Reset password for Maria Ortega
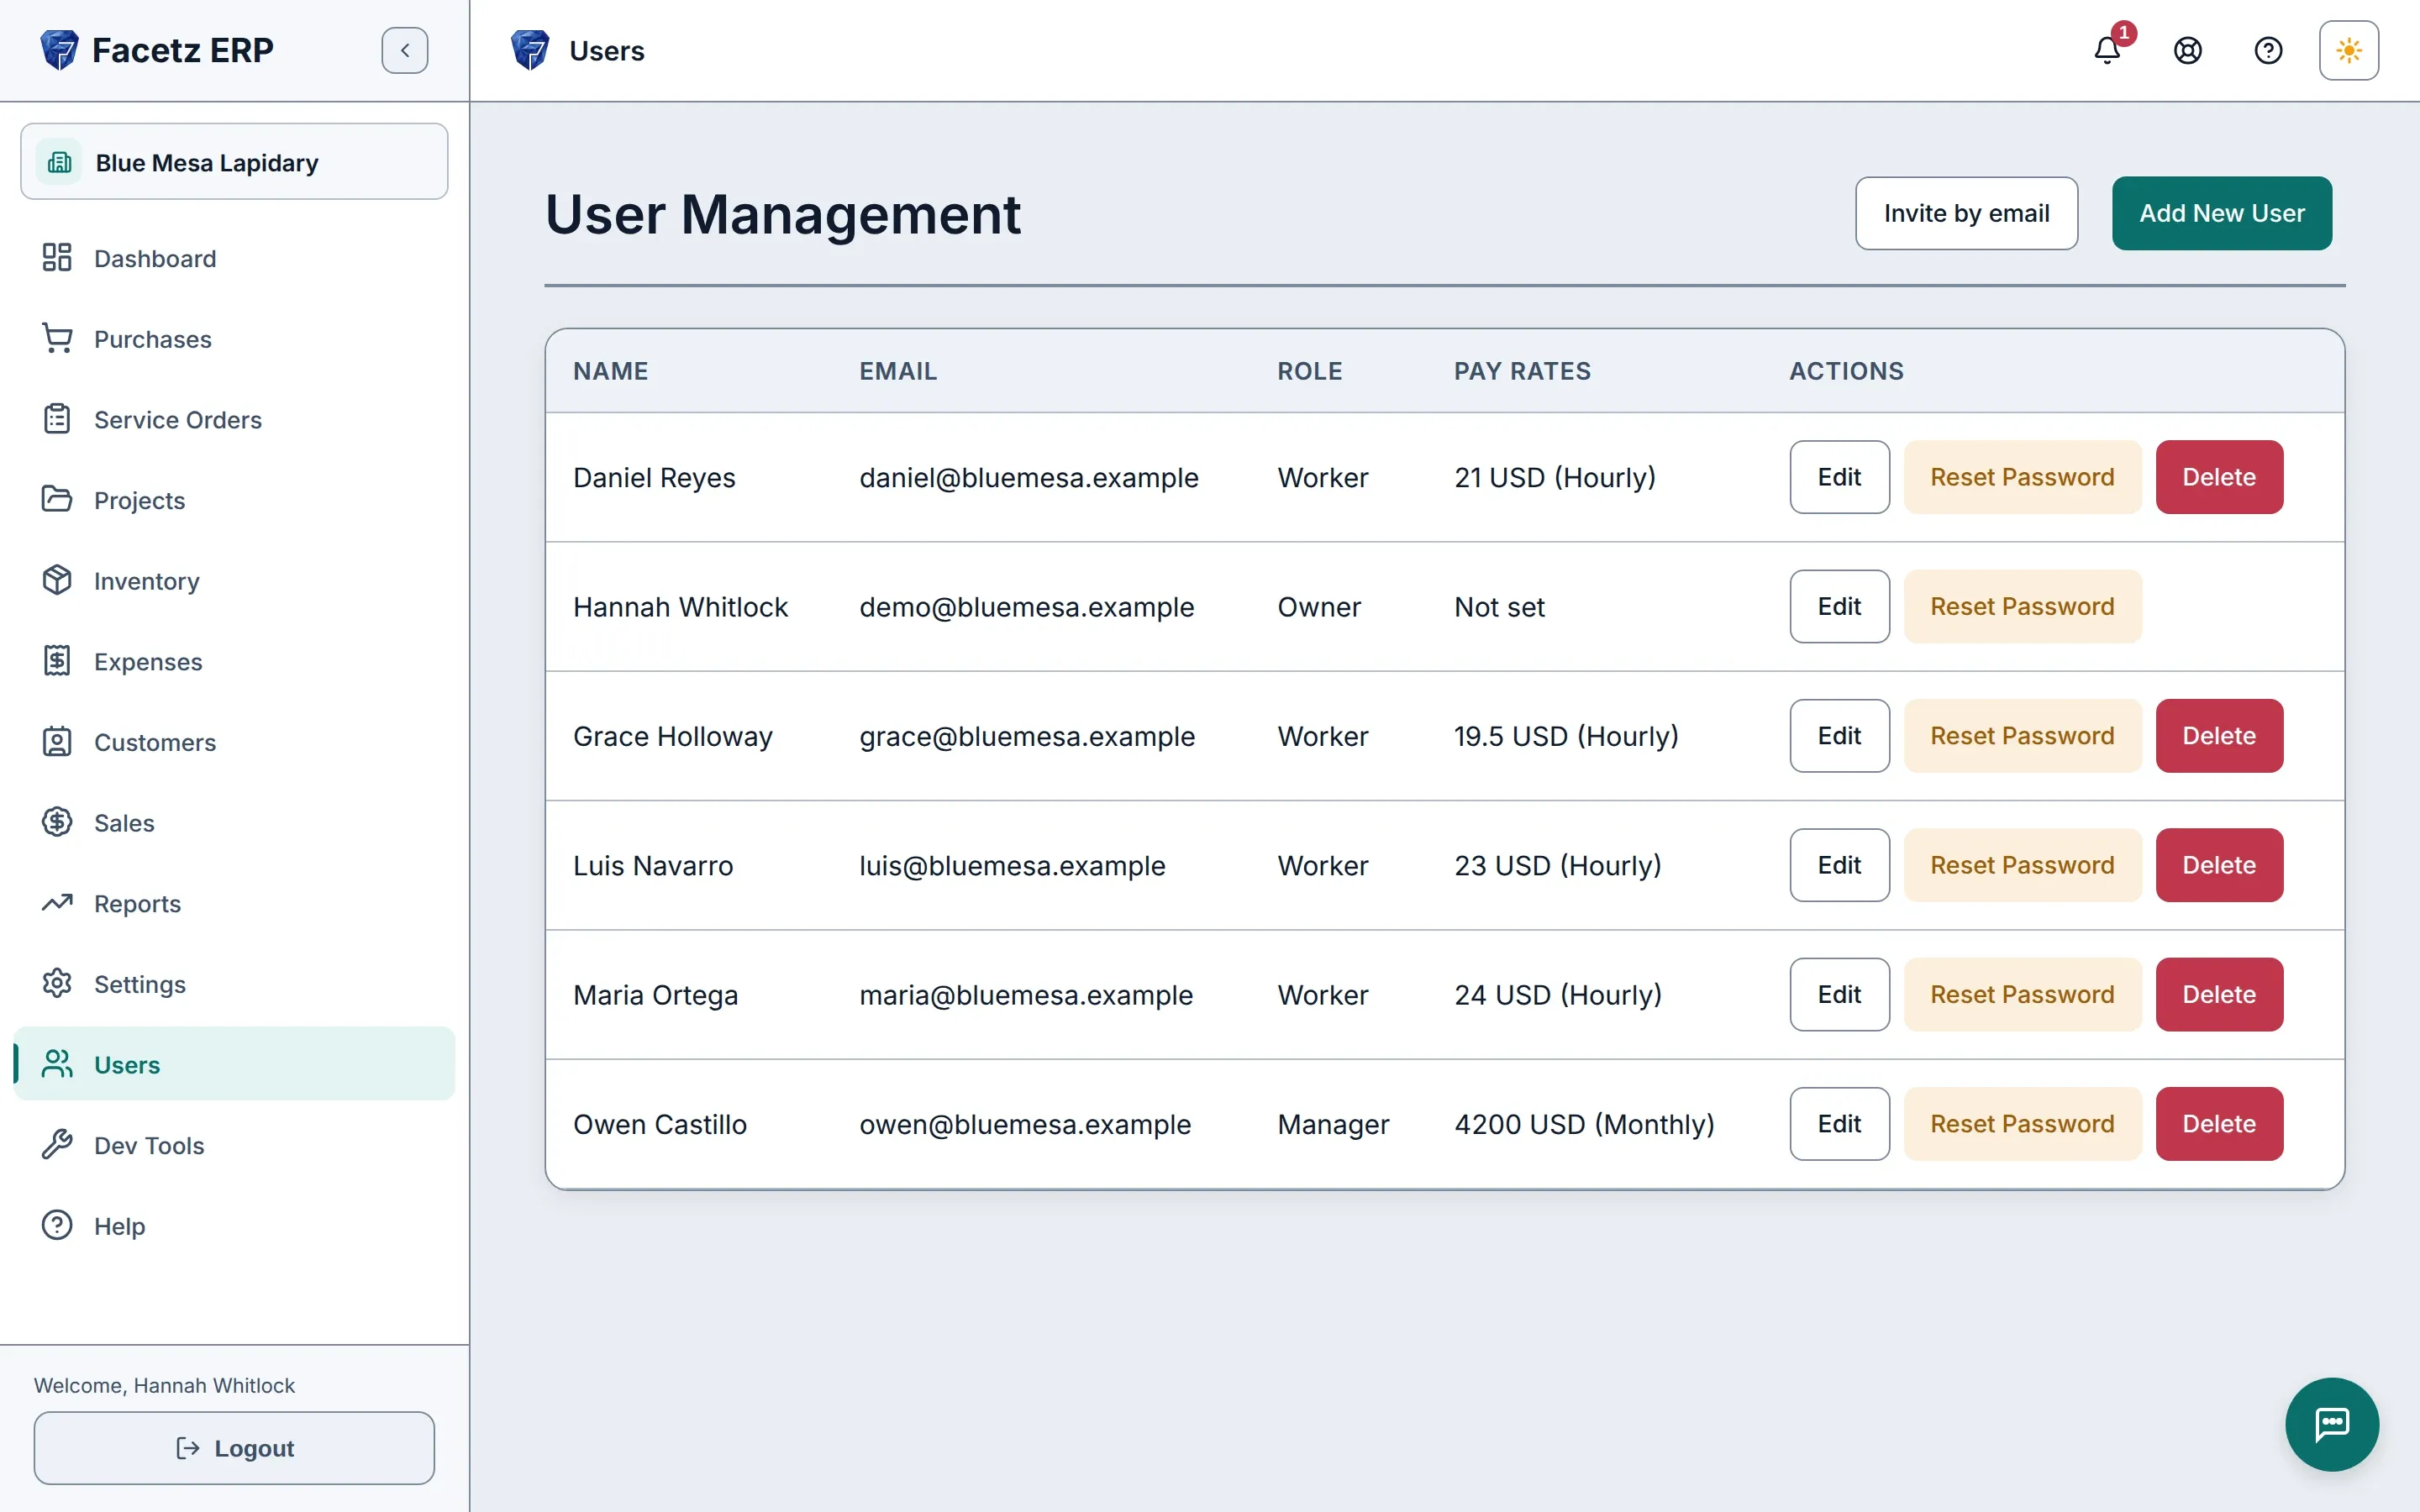 (2022, 994)
